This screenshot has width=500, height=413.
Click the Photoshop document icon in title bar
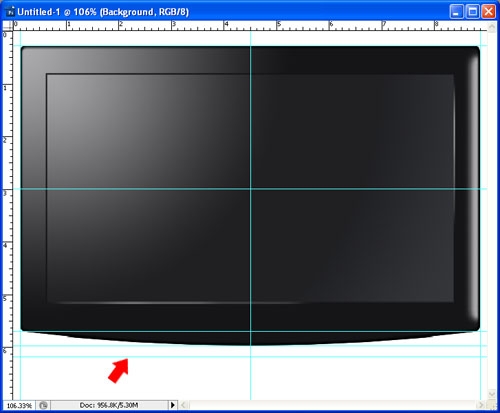coord(10,12)
